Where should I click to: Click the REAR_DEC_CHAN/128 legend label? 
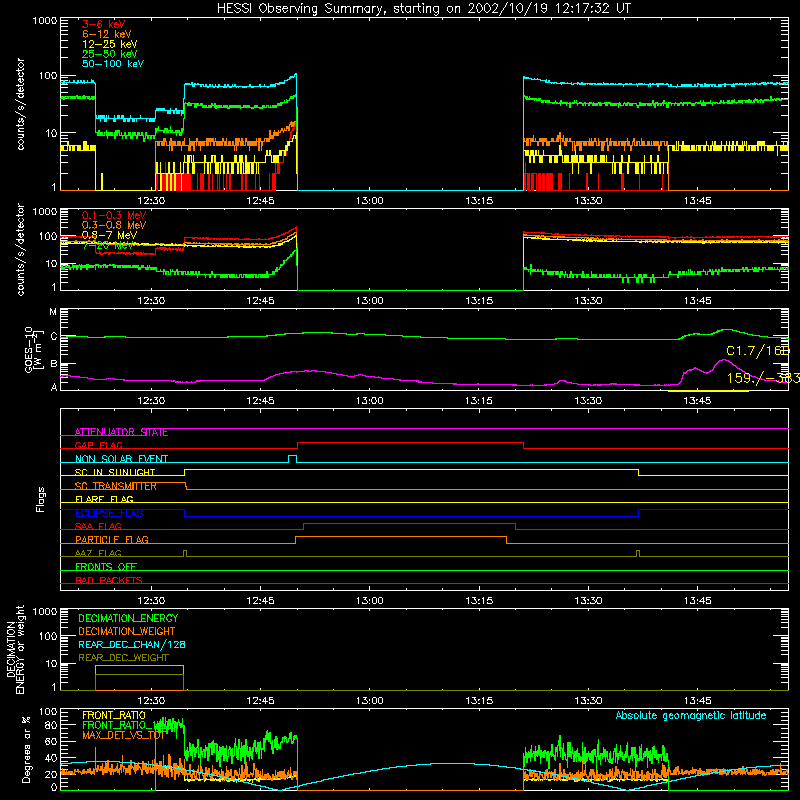point(132,644)
